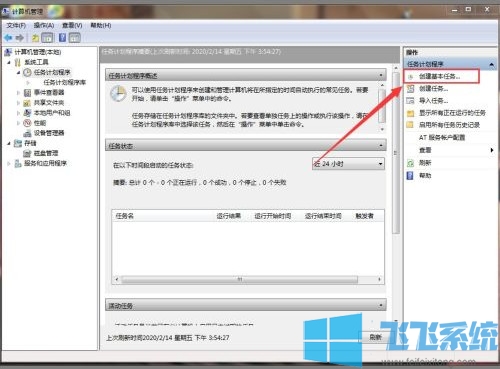
Task: Open the 近 24 小时 dropdown
Action: (348, 164)
